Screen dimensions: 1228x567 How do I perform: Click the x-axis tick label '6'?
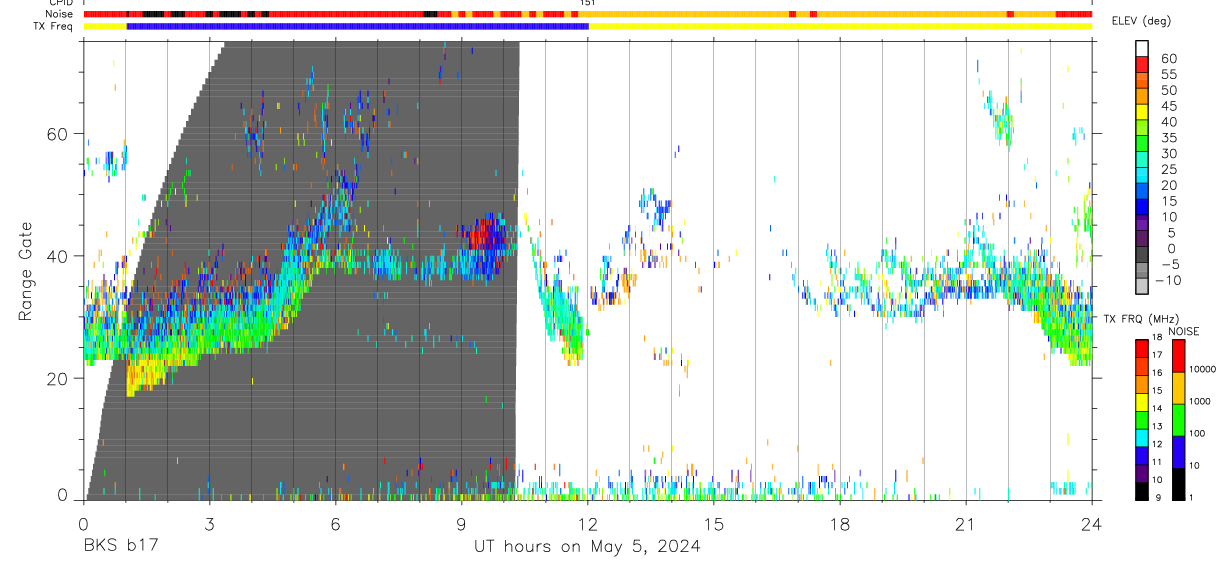(x=335, y=524)
